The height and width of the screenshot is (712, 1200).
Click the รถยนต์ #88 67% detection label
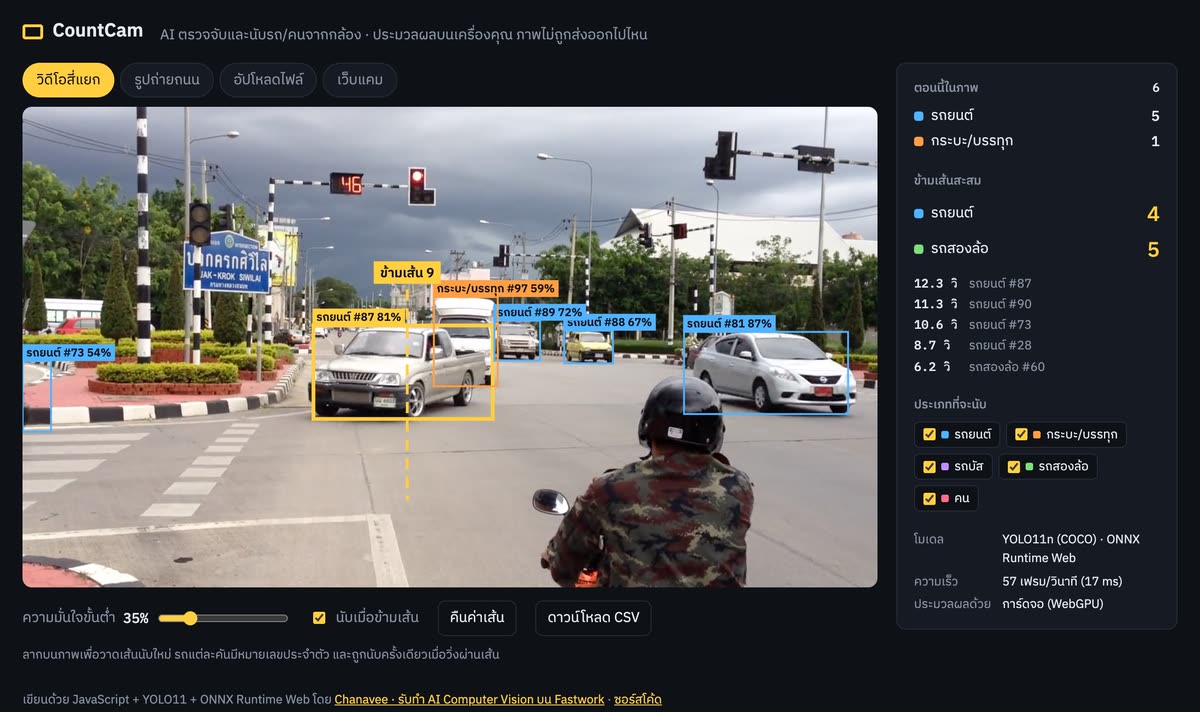609,322
